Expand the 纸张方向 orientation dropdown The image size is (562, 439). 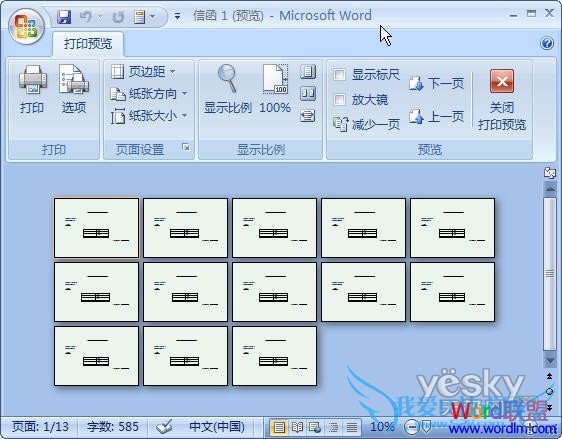pos(149,94)
